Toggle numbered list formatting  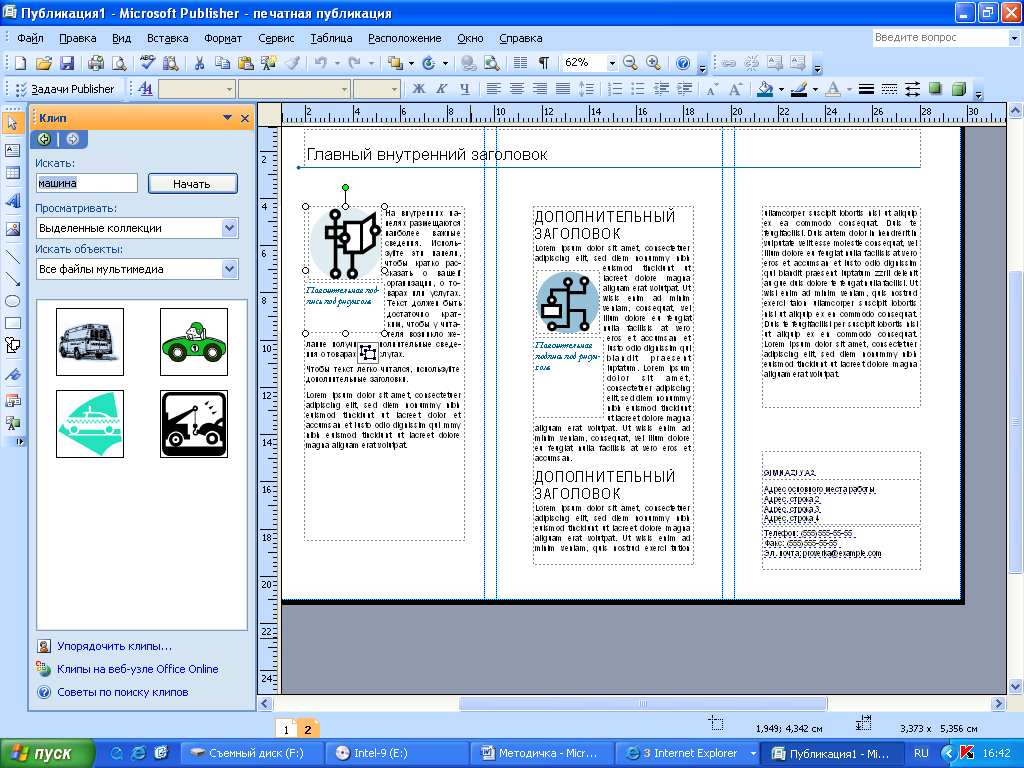pos(615,89)
